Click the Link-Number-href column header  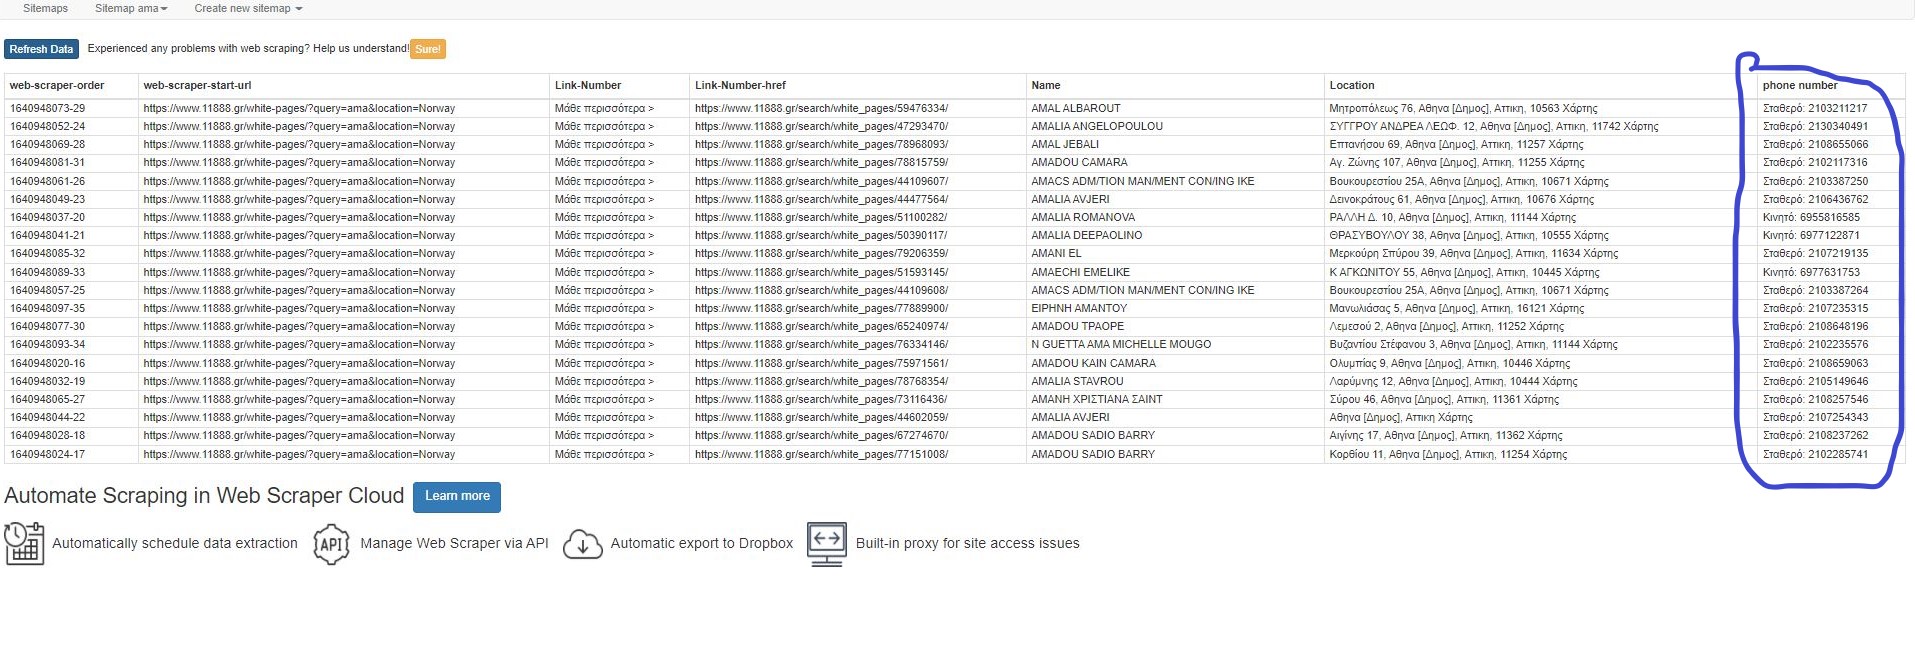click(x=740, y=86)
